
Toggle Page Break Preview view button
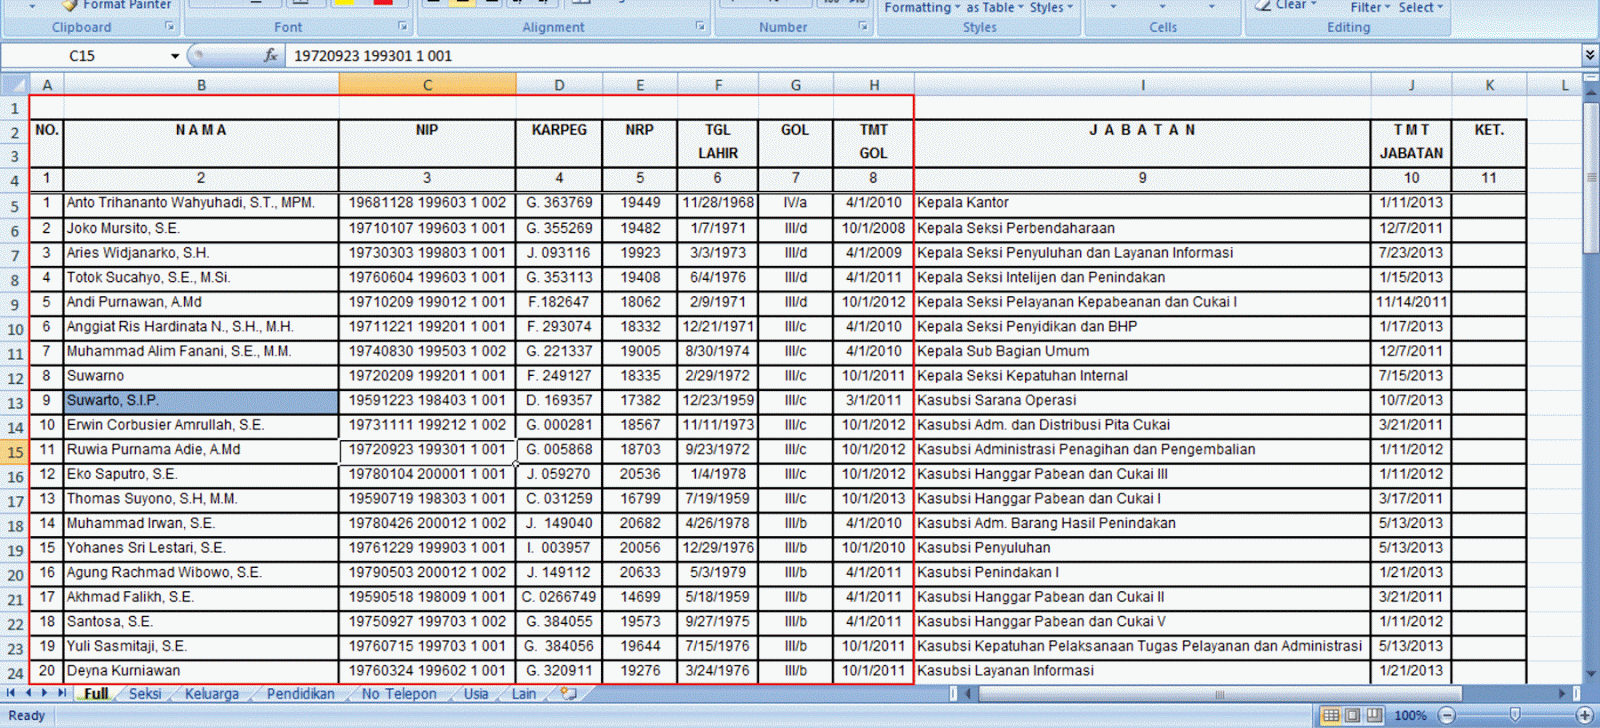pos(1374,715)
